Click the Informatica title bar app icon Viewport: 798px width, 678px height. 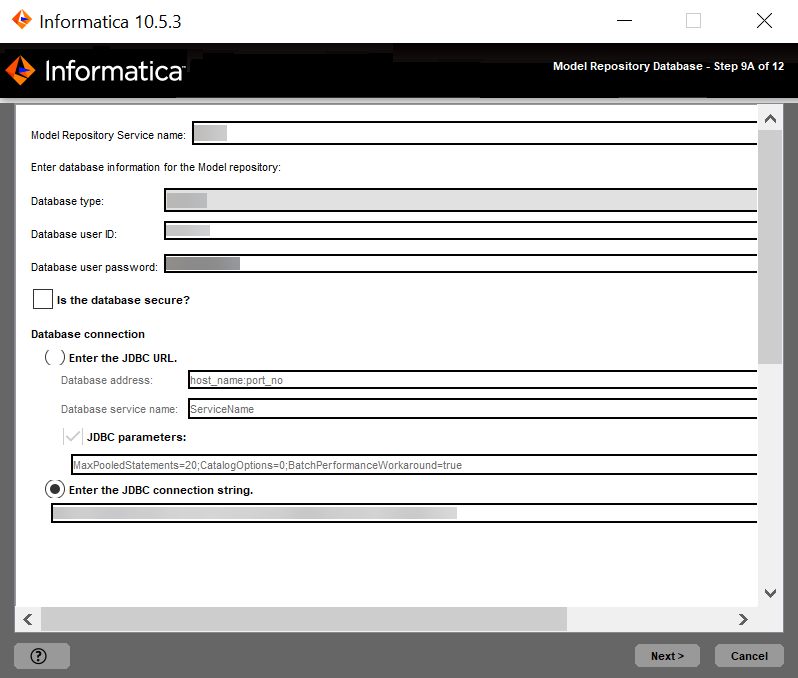click(x=22, y=20)
